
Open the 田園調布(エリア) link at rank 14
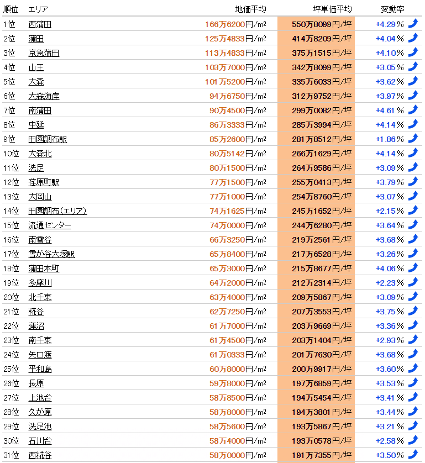[x=57, y=211]
